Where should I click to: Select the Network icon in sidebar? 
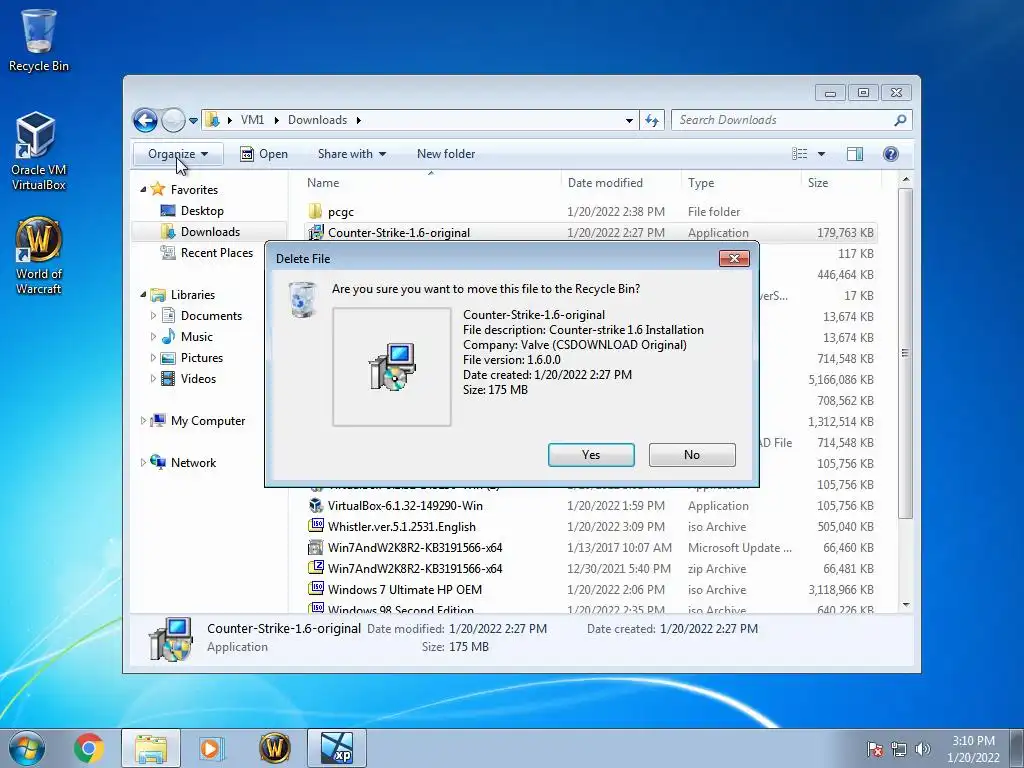click(x=158, y=462)
